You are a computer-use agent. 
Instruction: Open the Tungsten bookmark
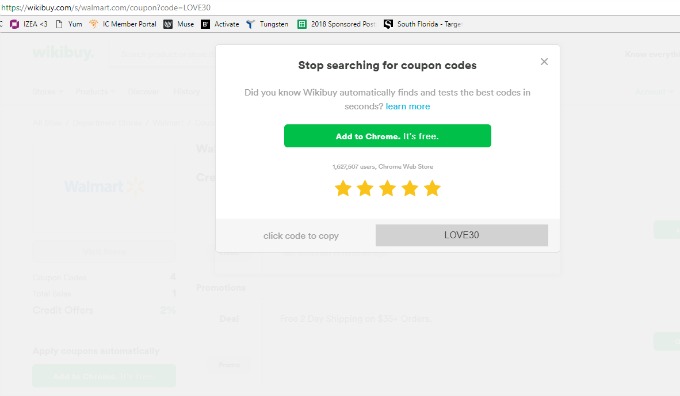tap(267, 24)
